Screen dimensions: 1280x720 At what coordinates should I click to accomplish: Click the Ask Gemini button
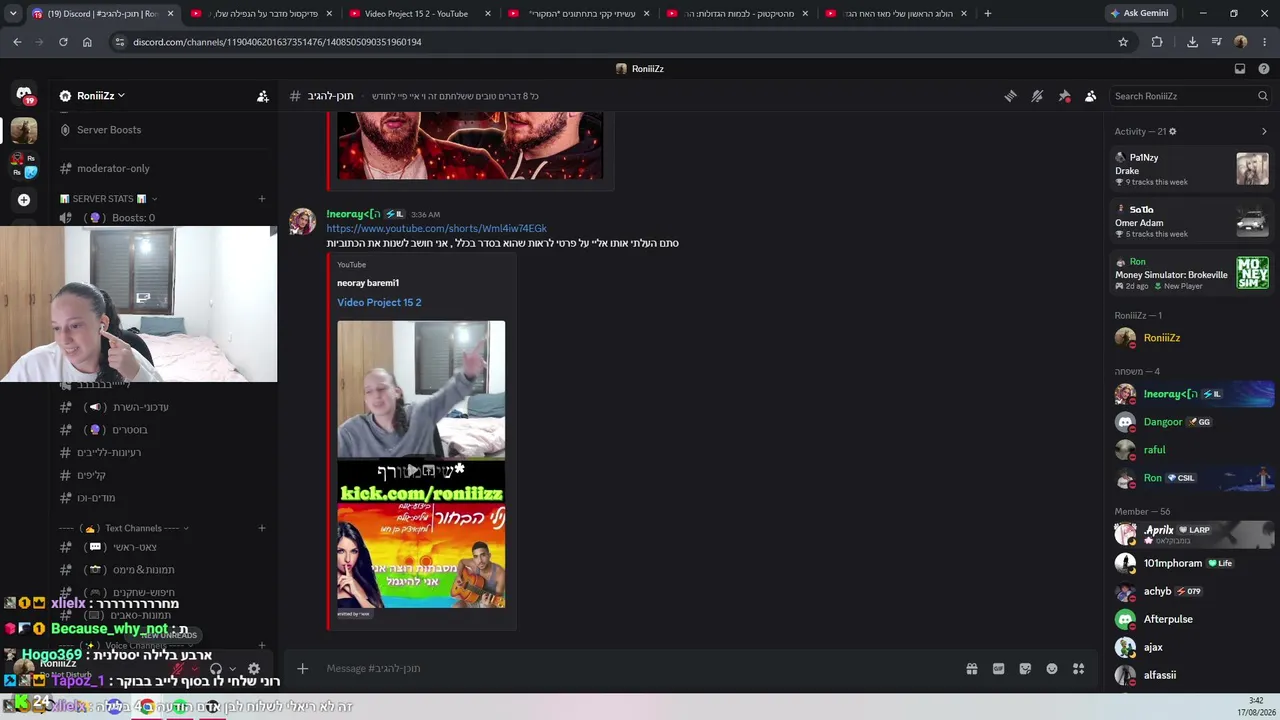pos(1139,13)
